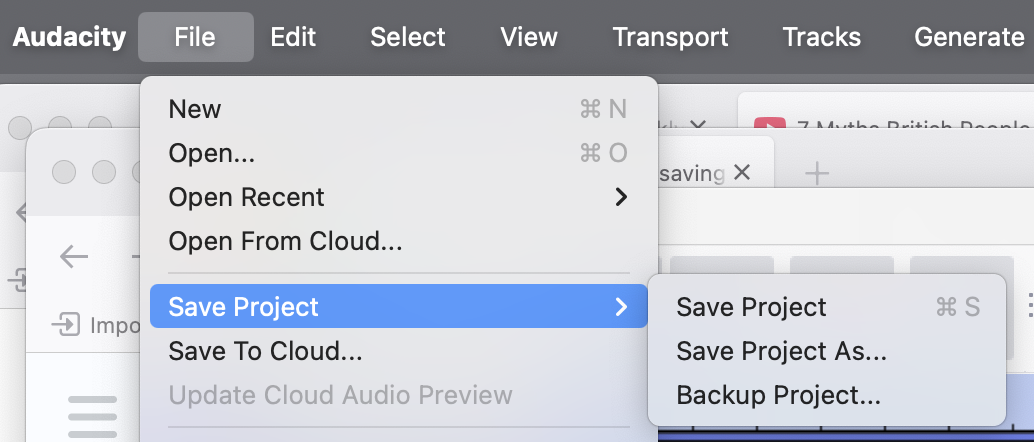Choose New from the File menu
This screenshot has width=1034, height=442.
pos(195,109)
